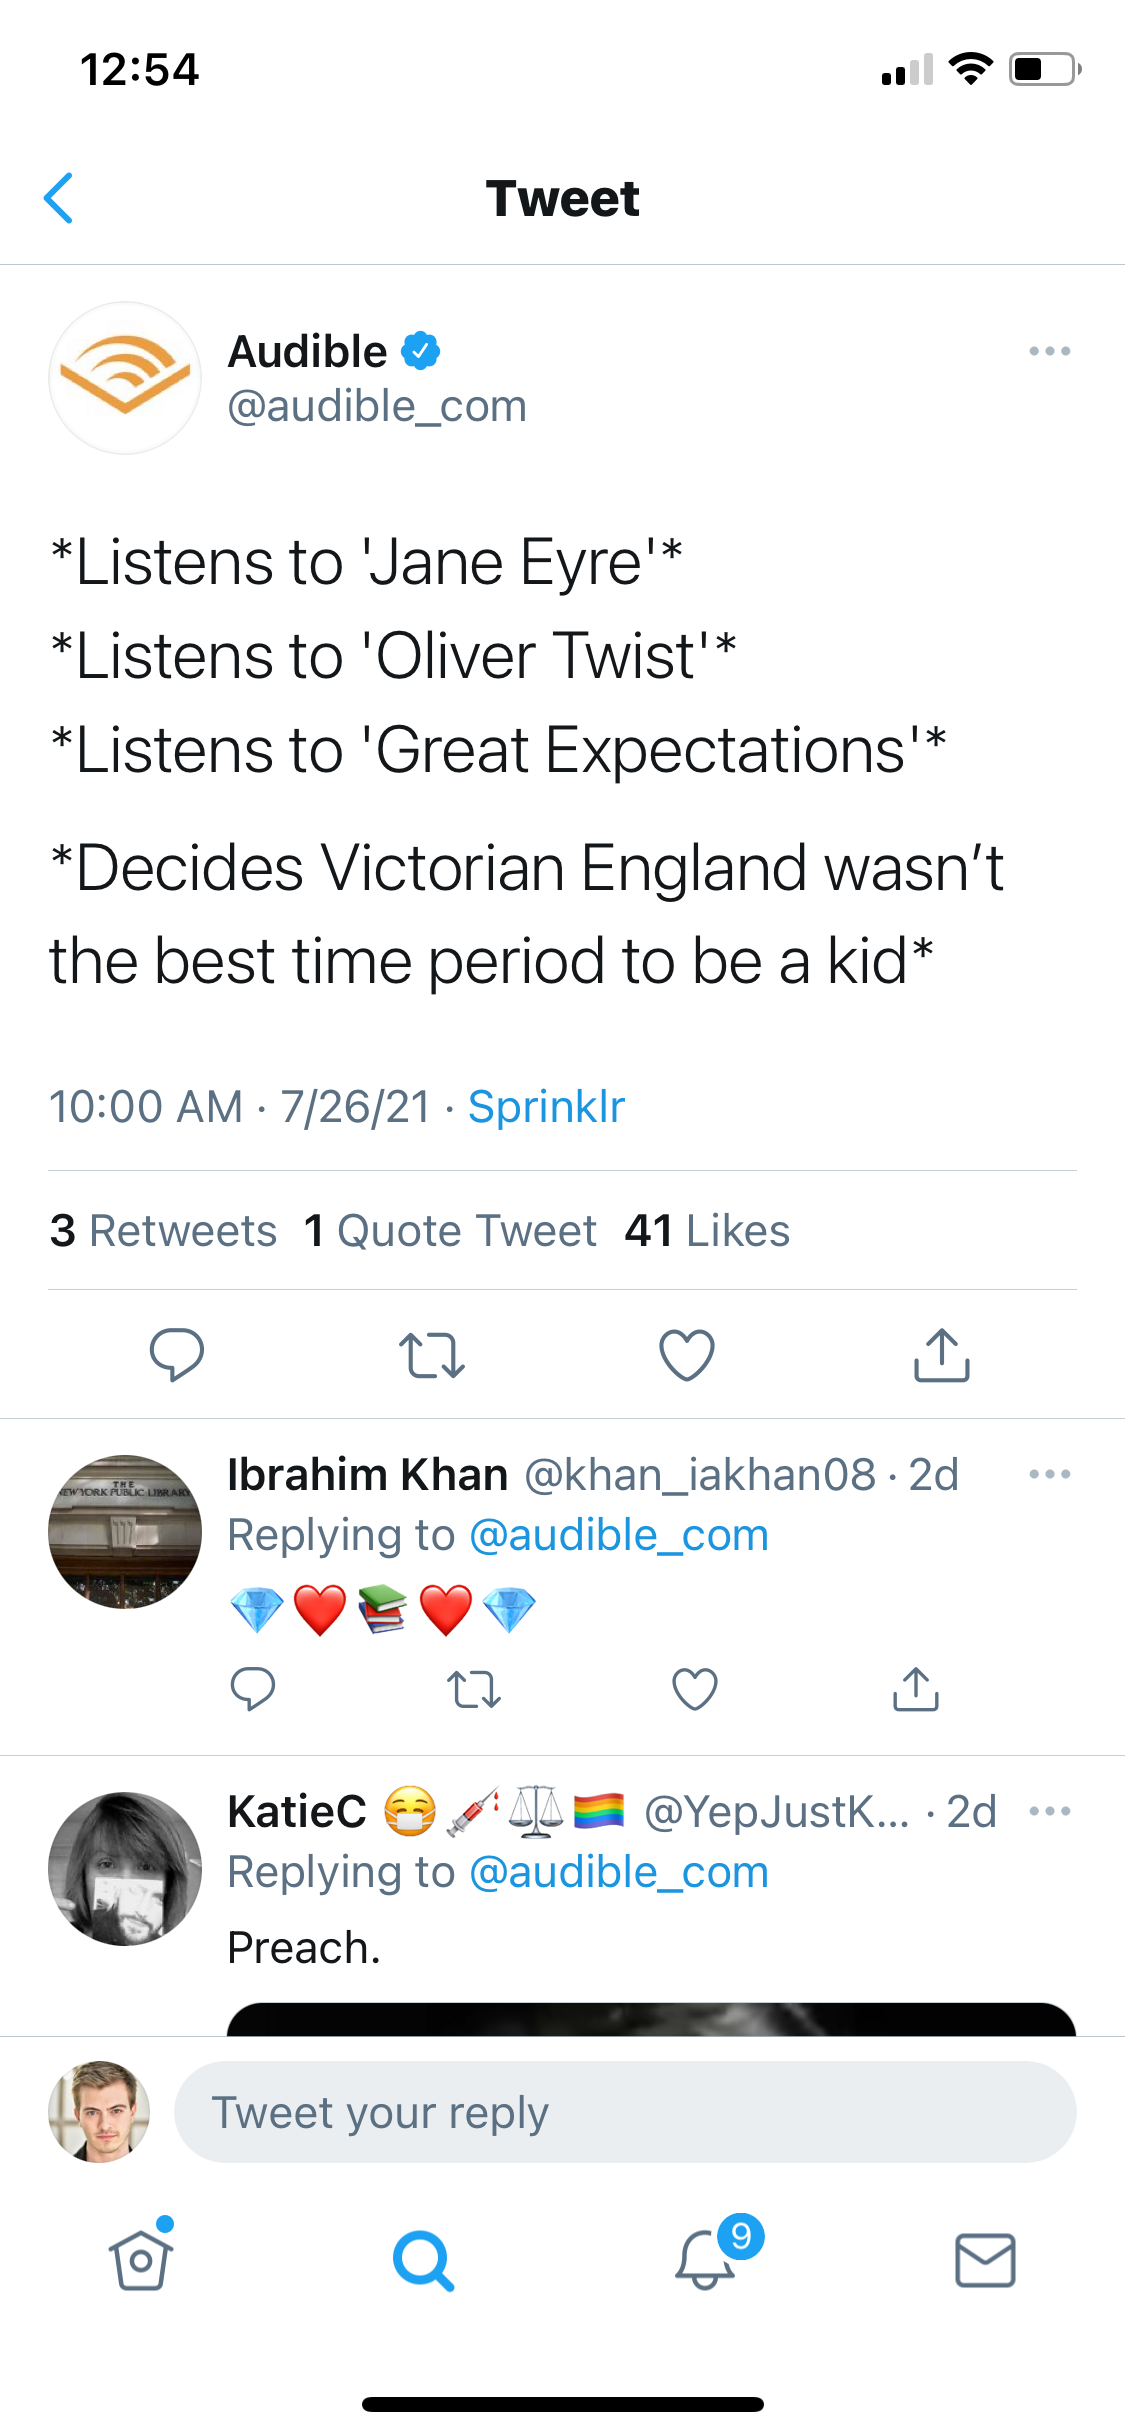Open Notifications with 9 badge

pyautogui.click(x=706, y=2260)
